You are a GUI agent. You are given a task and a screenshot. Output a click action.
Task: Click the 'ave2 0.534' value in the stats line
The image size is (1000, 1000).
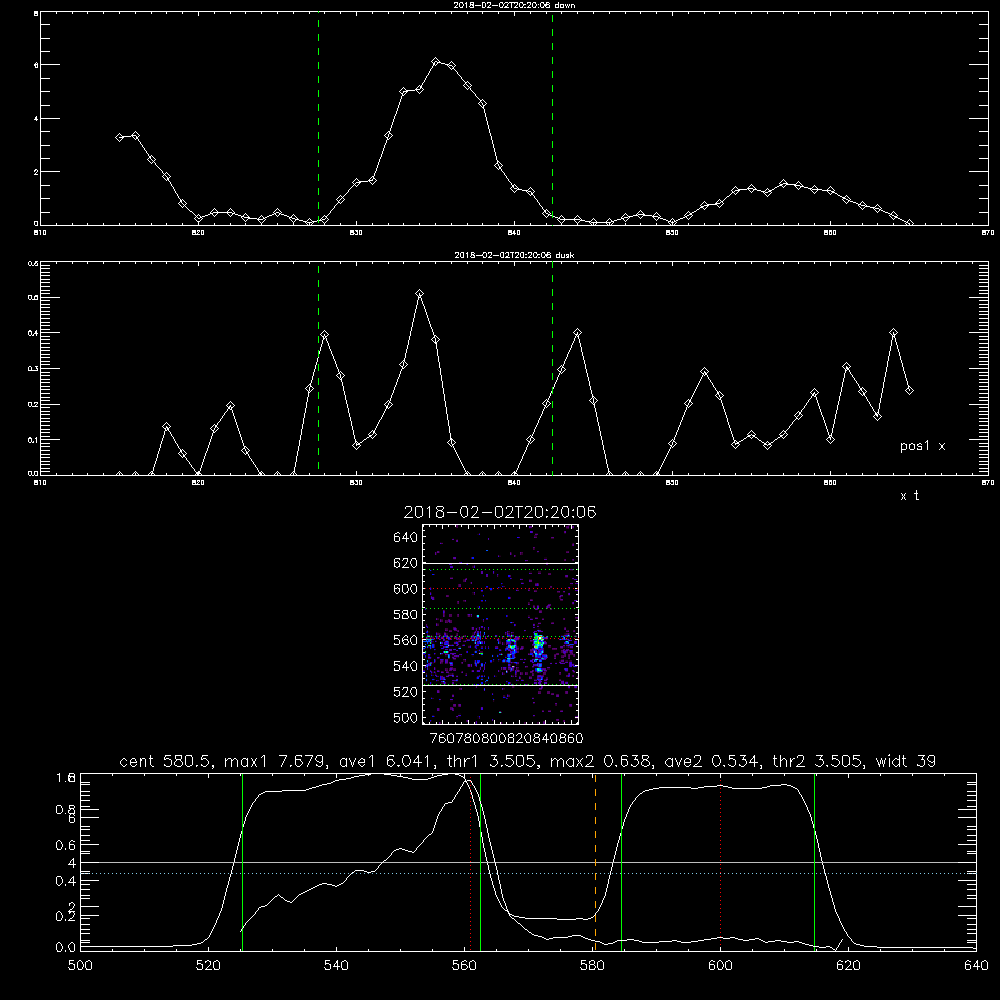click(710, 761)
